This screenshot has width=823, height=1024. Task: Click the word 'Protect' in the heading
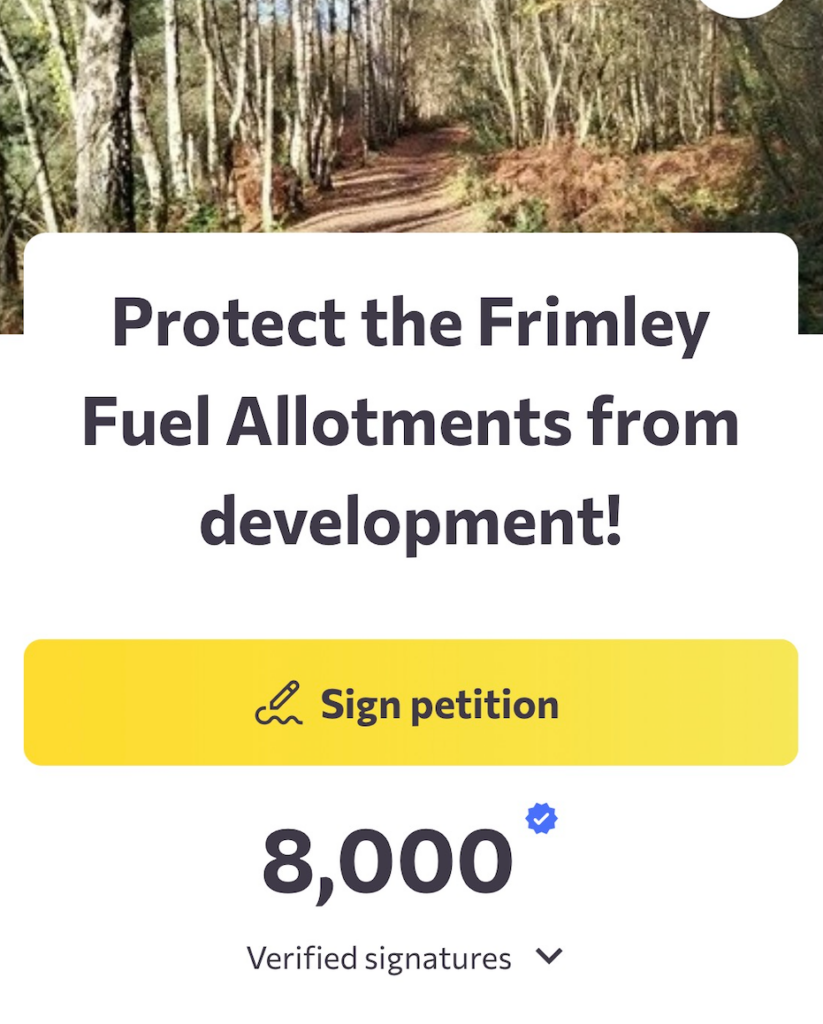pos(229,323)
